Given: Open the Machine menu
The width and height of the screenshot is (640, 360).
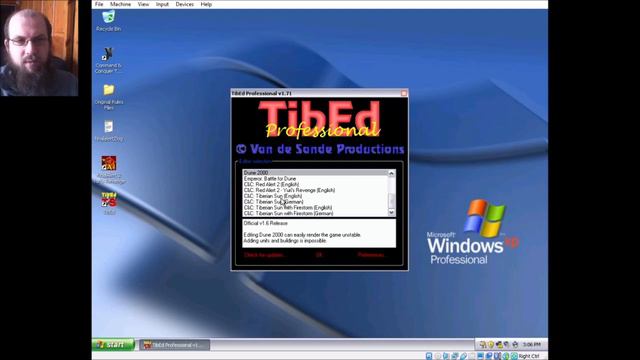Looking at the screenshot, I should point(120,4).
